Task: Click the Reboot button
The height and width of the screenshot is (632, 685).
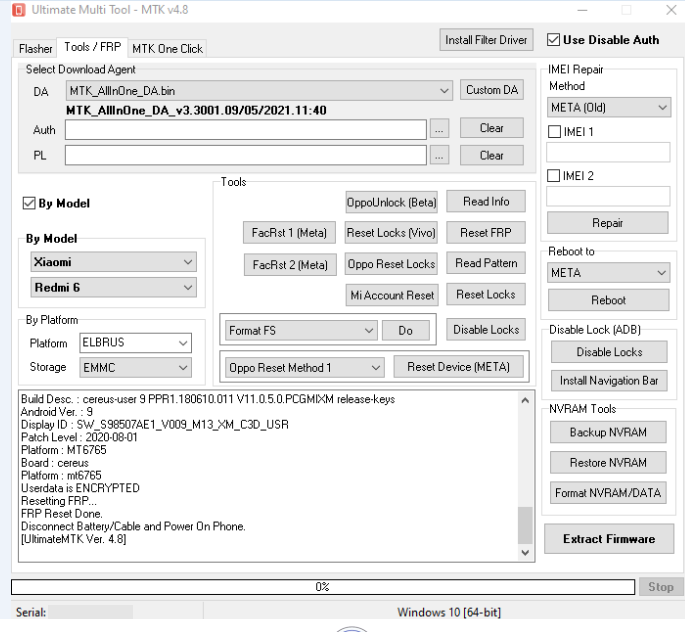Action: coord(609,300)
